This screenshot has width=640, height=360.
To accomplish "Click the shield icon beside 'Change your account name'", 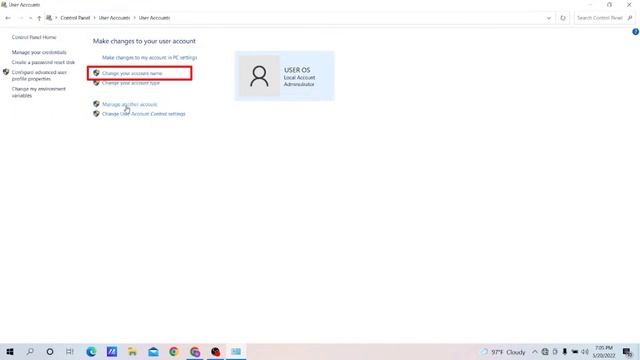I will click(x=96, y=73).
